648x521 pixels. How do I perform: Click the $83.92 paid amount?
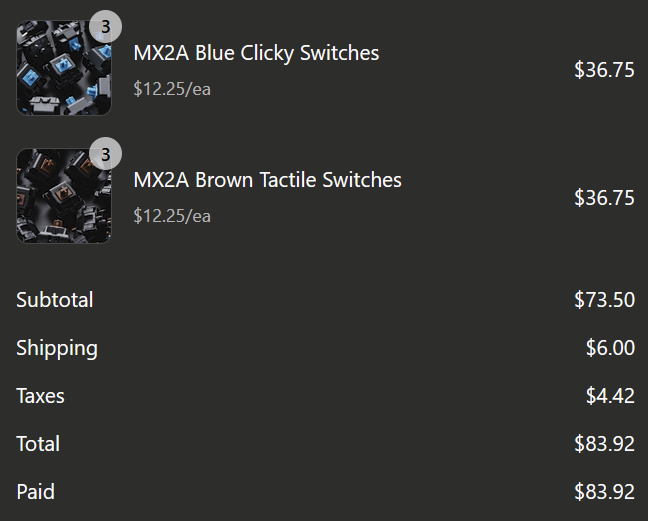click(604, 492)
